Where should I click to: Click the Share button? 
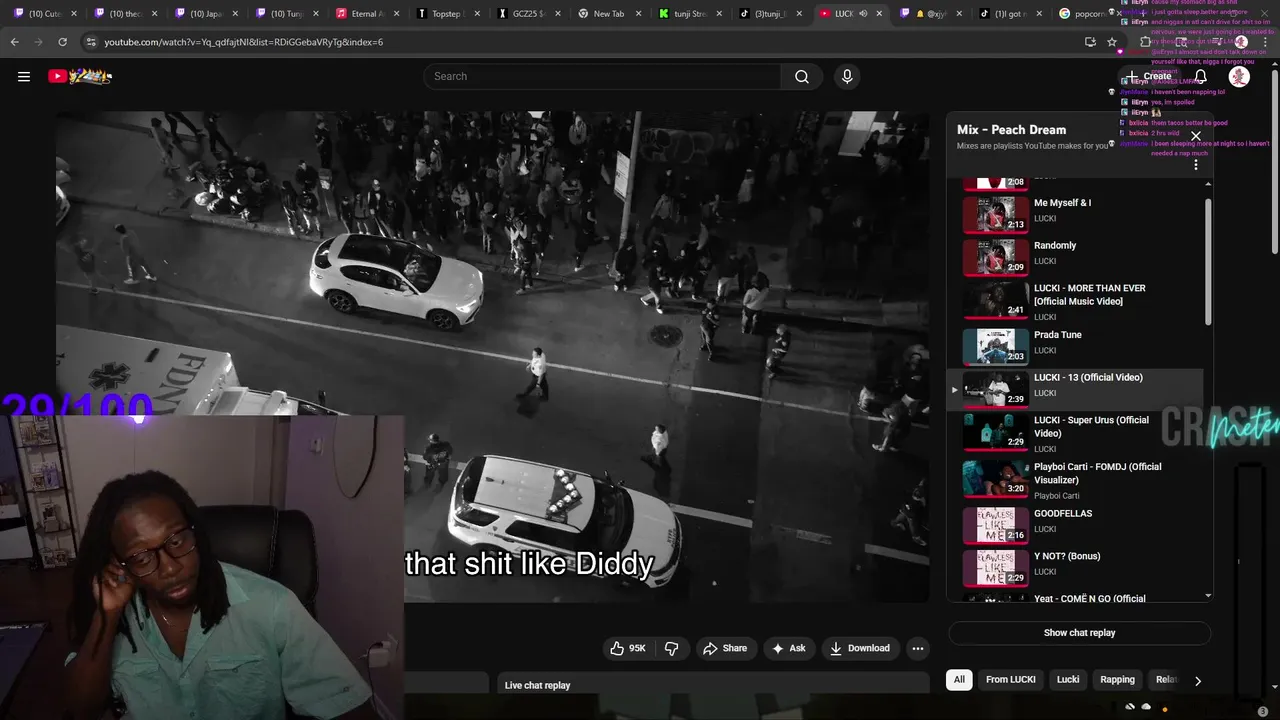click(725, 648)
